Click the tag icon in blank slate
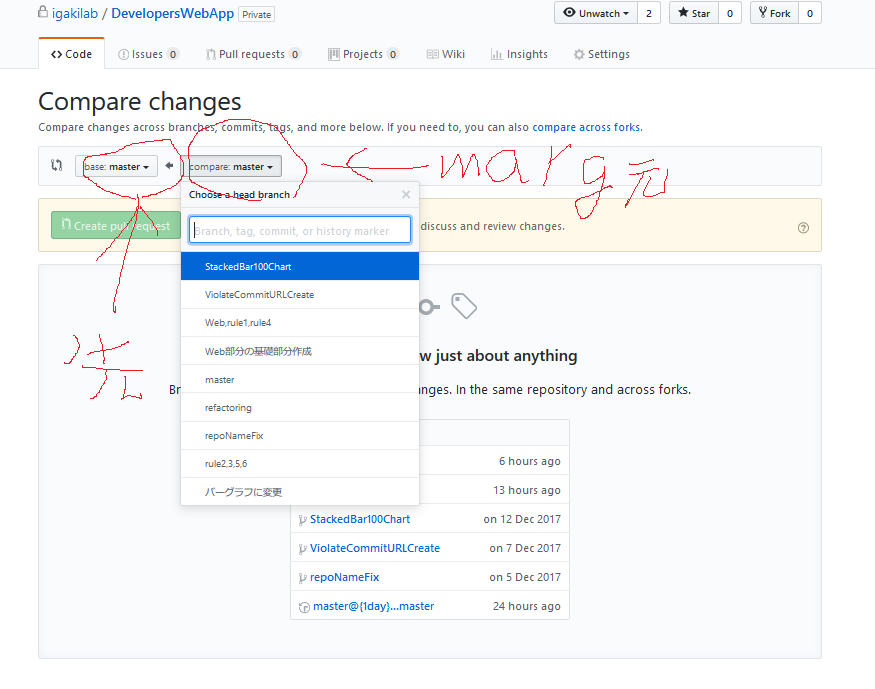 464,306
